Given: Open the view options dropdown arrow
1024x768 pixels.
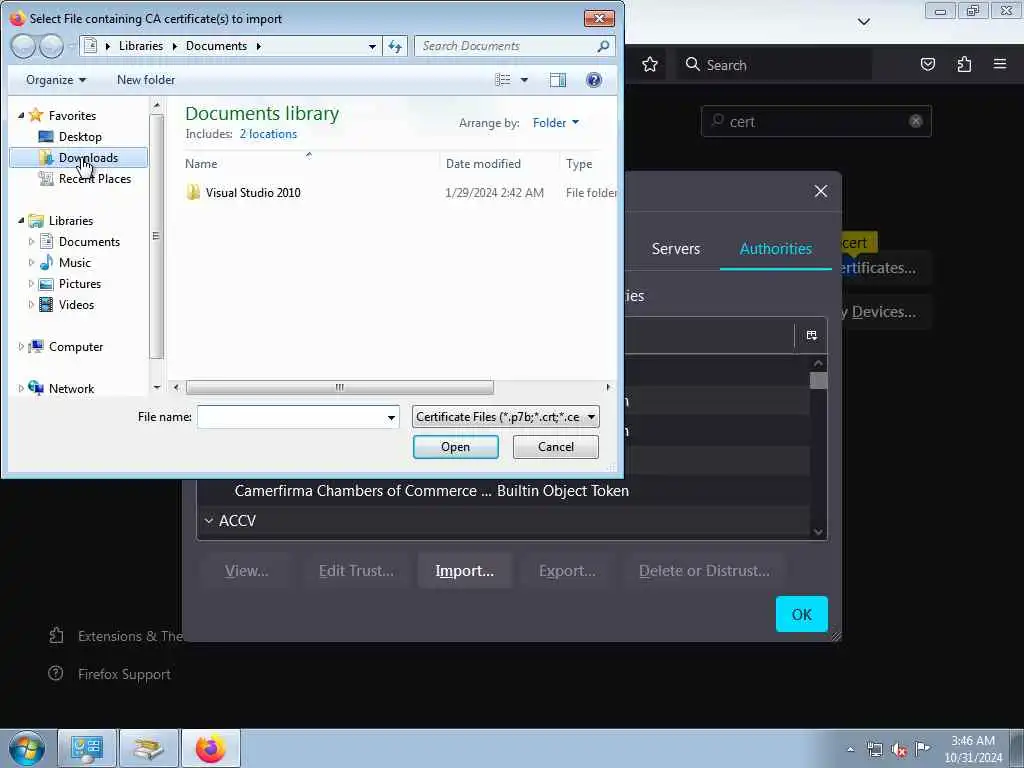Looking at the screenshot, I should point(524,80).
